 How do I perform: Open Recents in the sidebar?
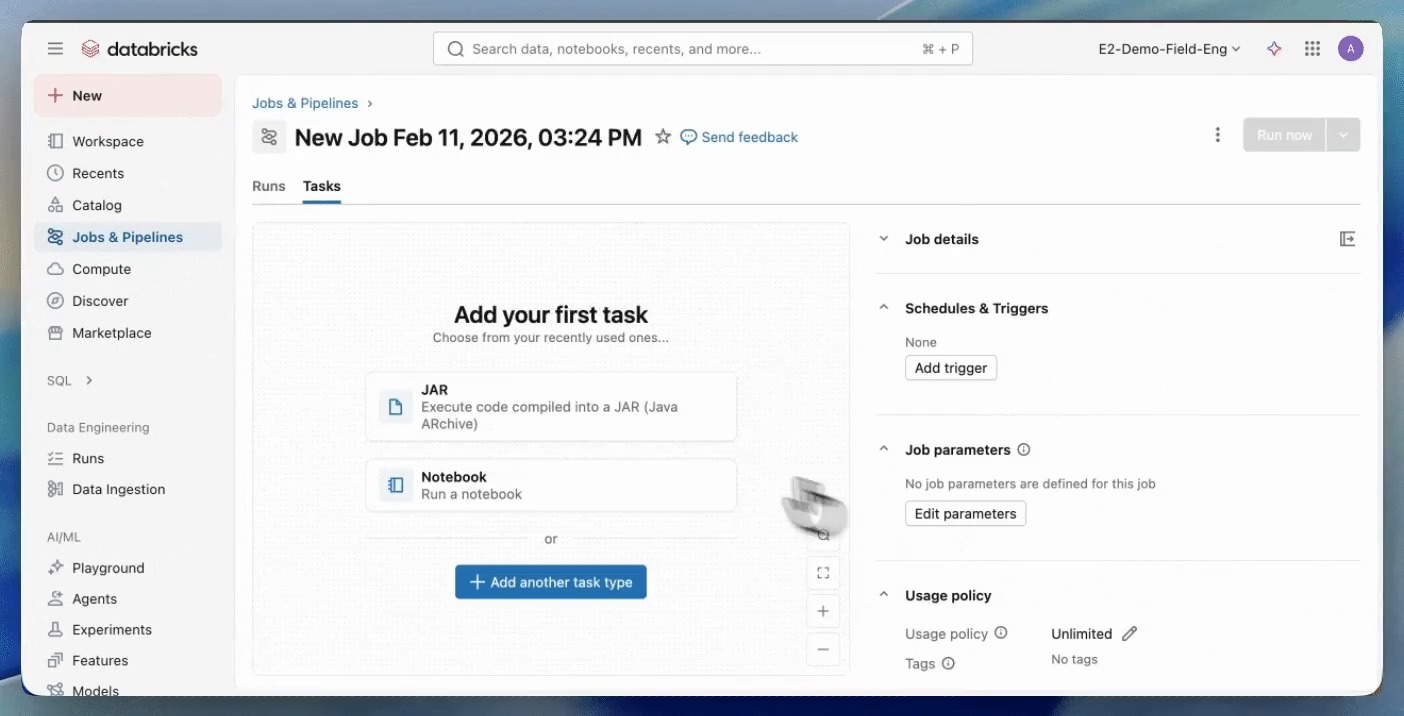128,173
